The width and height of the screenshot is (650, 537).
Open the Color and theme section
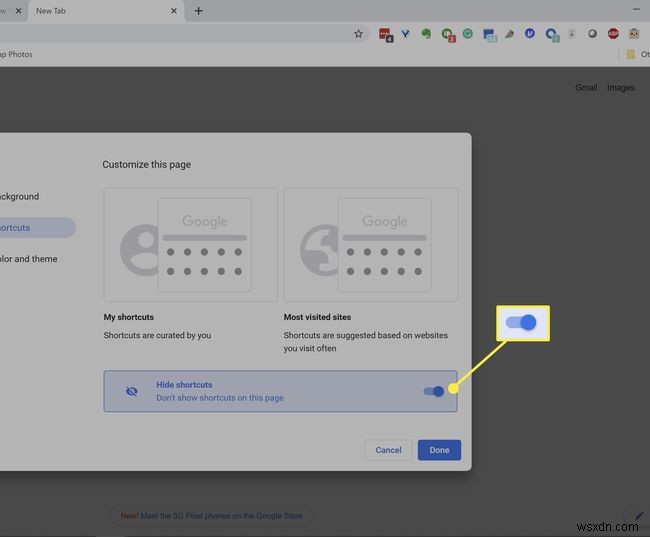click(29, 259)
